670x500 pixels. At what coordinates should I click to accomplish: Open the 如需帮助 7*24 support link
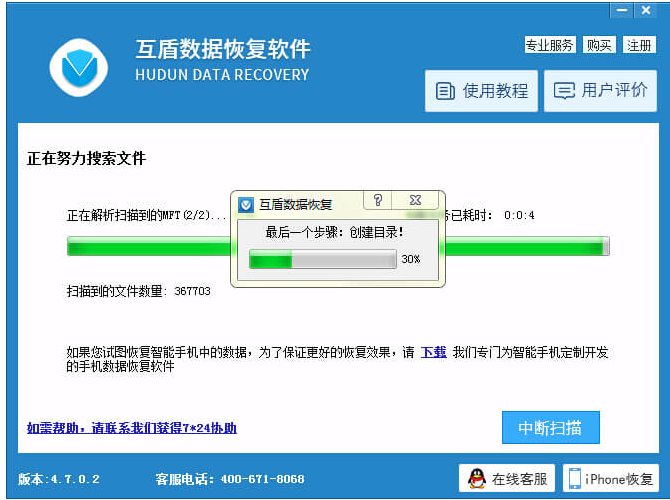(131, 428)
